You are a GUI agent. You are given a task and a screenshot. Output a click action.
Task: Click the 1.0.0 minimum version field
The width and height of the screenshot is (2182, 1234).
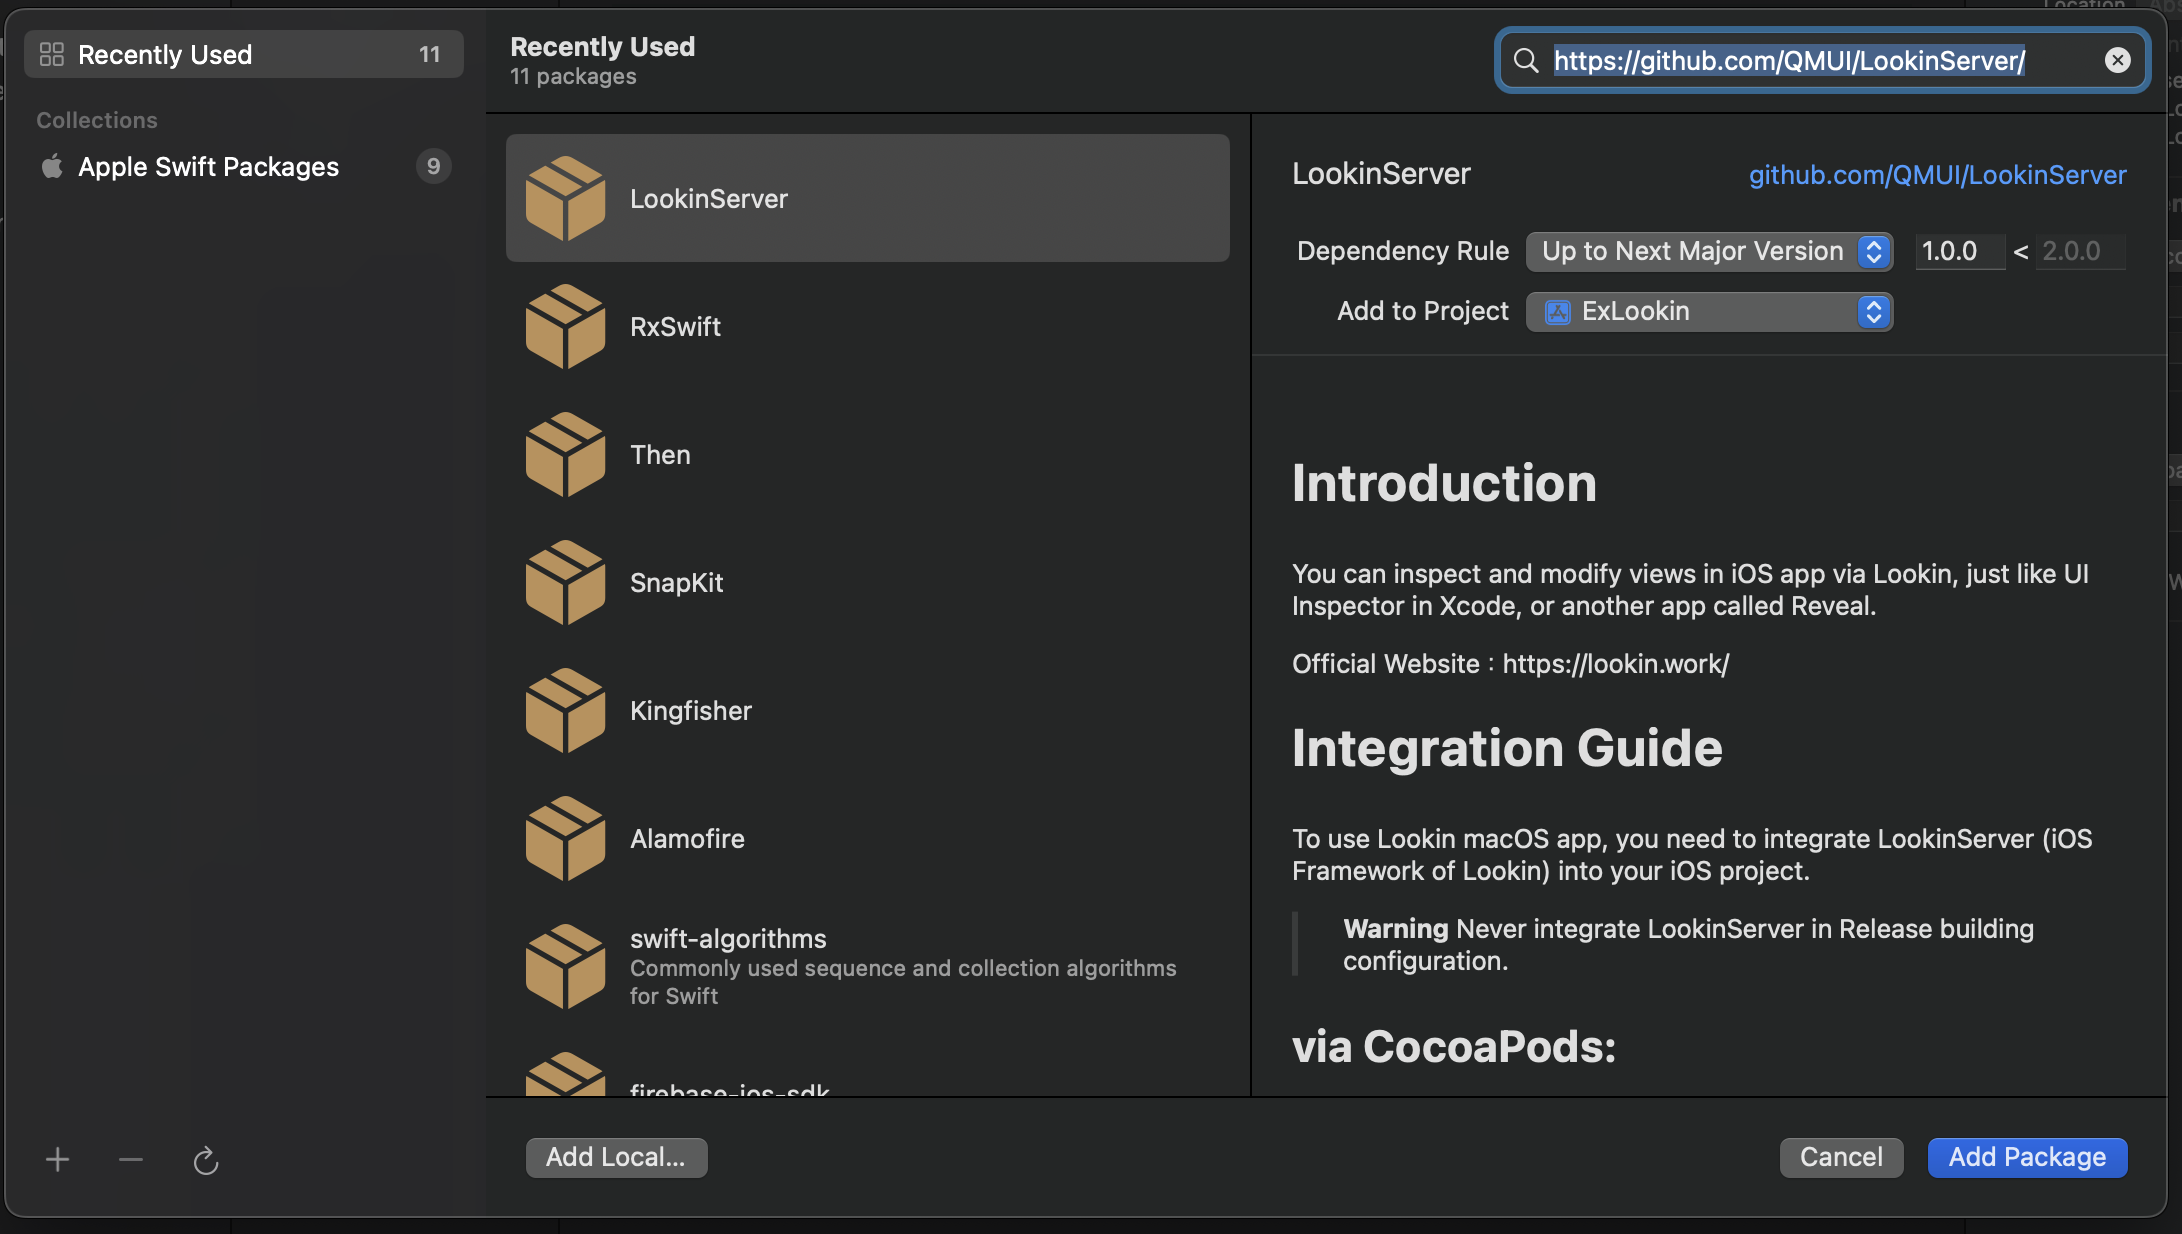pyautogui.click(x=1958, y=252)
